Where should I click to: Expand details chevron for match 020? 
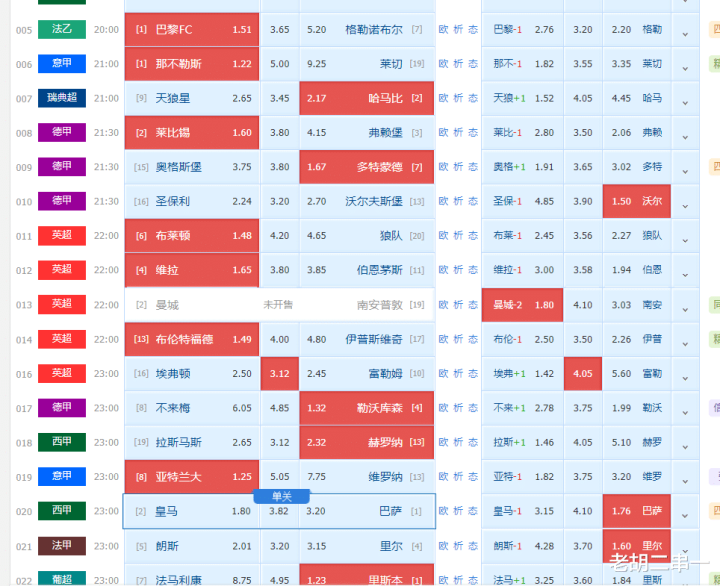[685, 516]
